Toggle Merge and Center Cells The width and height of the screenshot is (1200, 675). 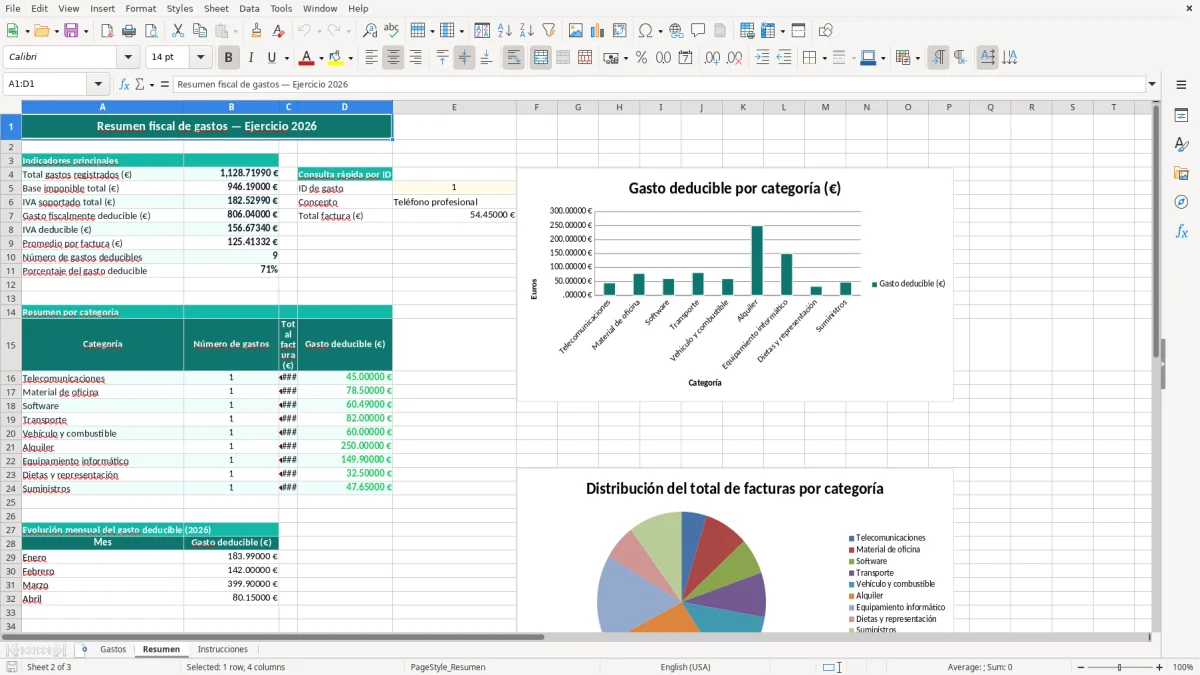(541, 58)
